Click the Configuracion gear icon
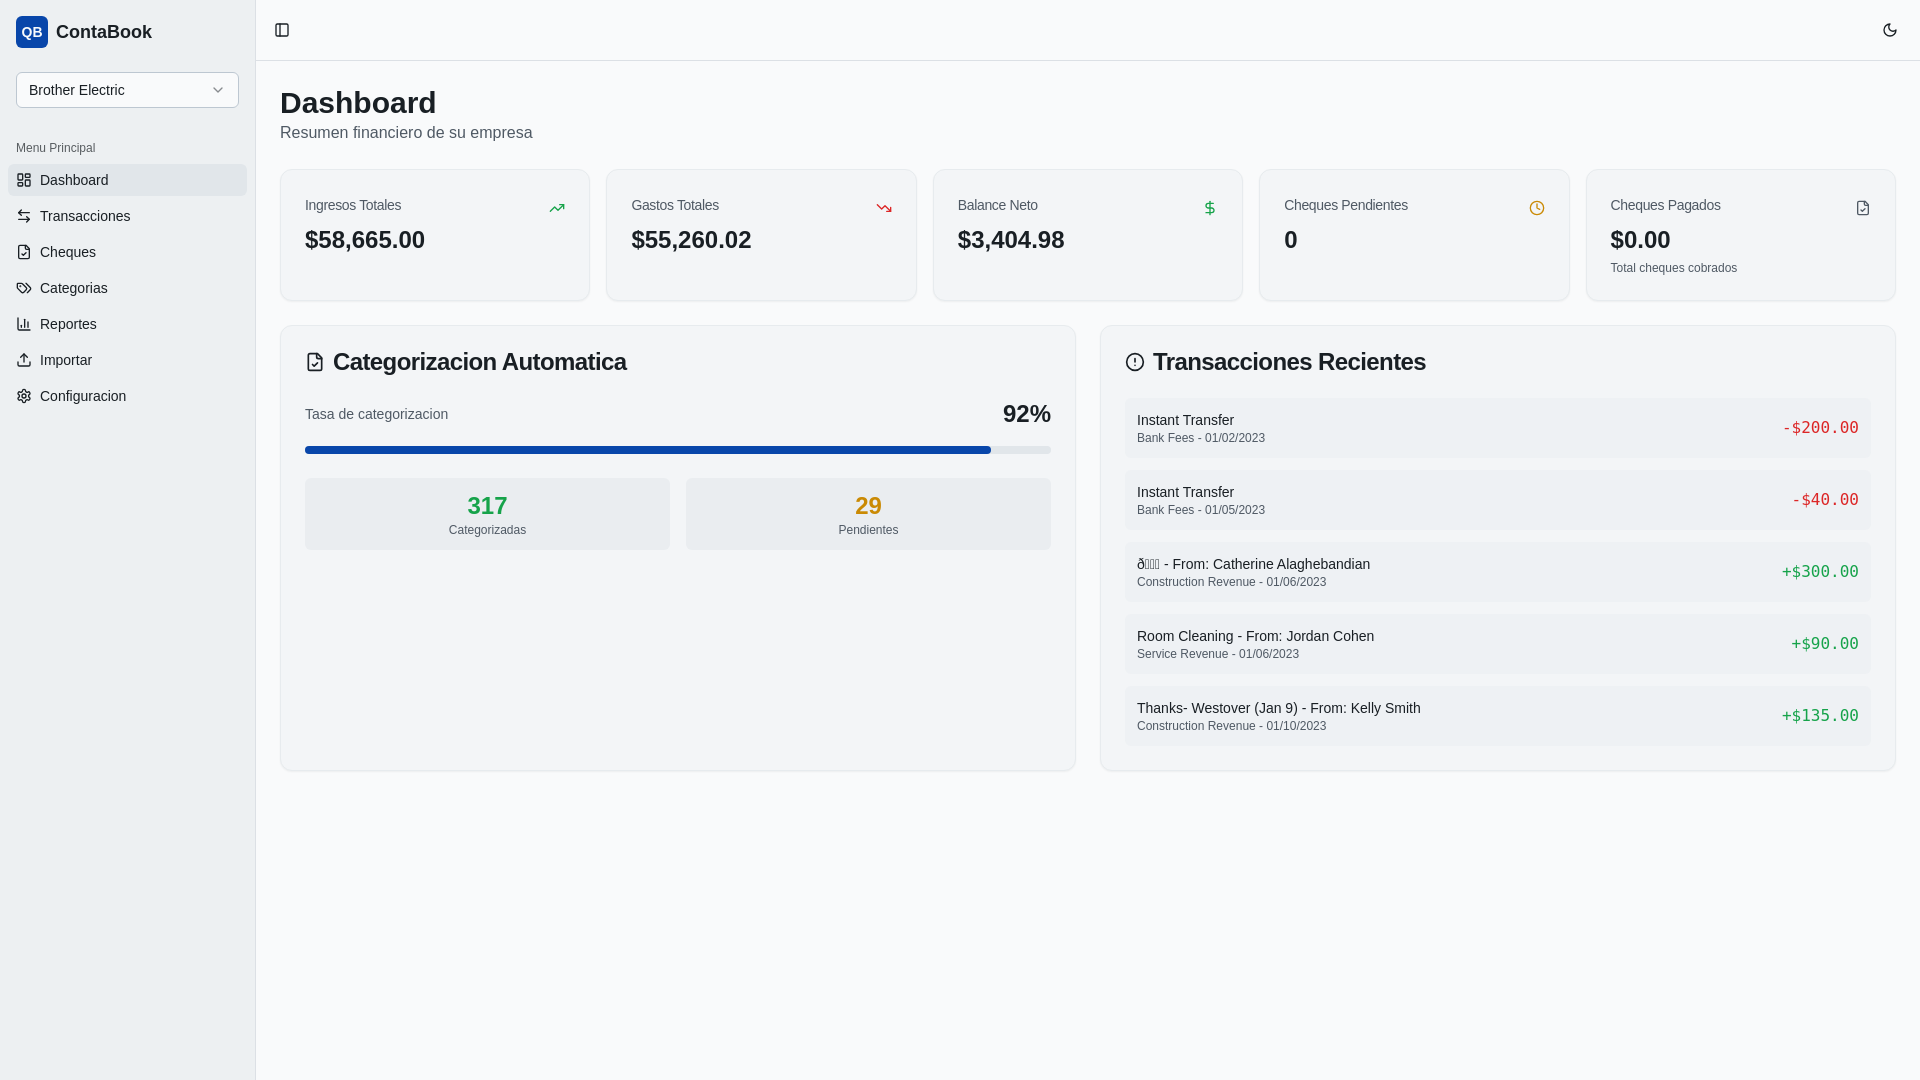This screenshot has width=1920, height=1080. coord(24,396)
